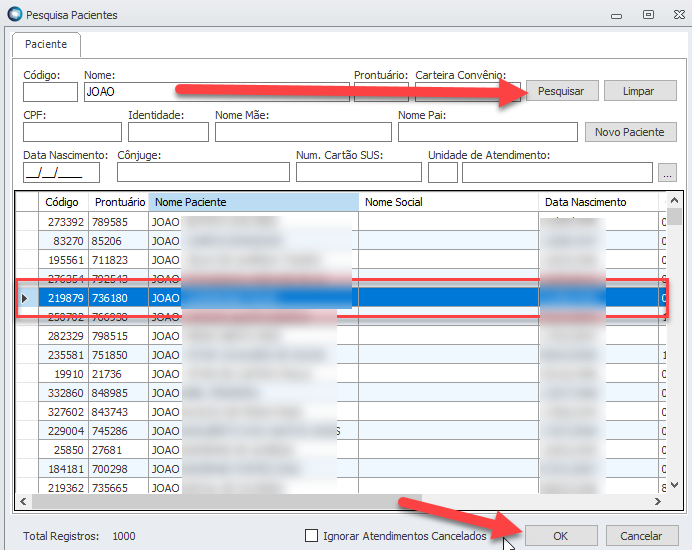Click the horizontal scrollbar right arrow
Image resolution: width=692 pixels, height=550 pixels.
coord(658,501)
